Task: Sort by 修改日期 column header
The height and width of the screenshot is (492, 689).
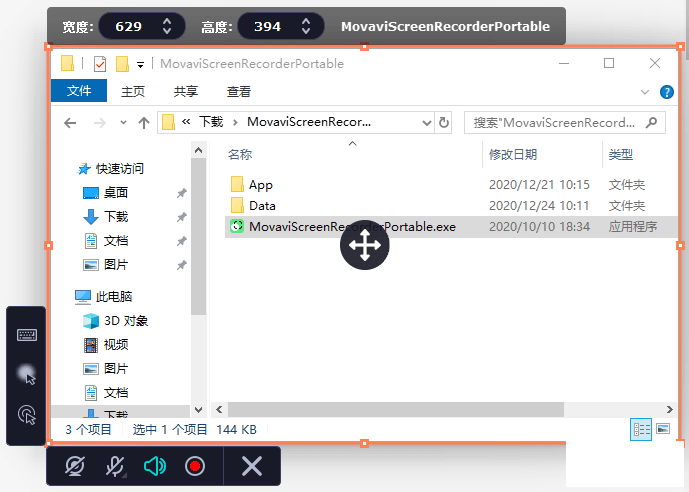Action: point(513,155)
